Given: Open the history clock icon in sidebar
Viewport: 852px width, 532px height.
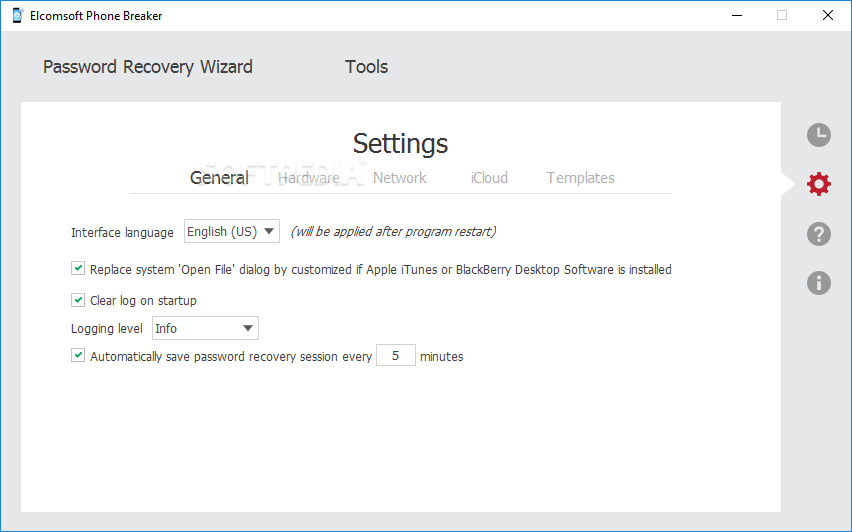Looking at the screenshot, I should point(819,135).
